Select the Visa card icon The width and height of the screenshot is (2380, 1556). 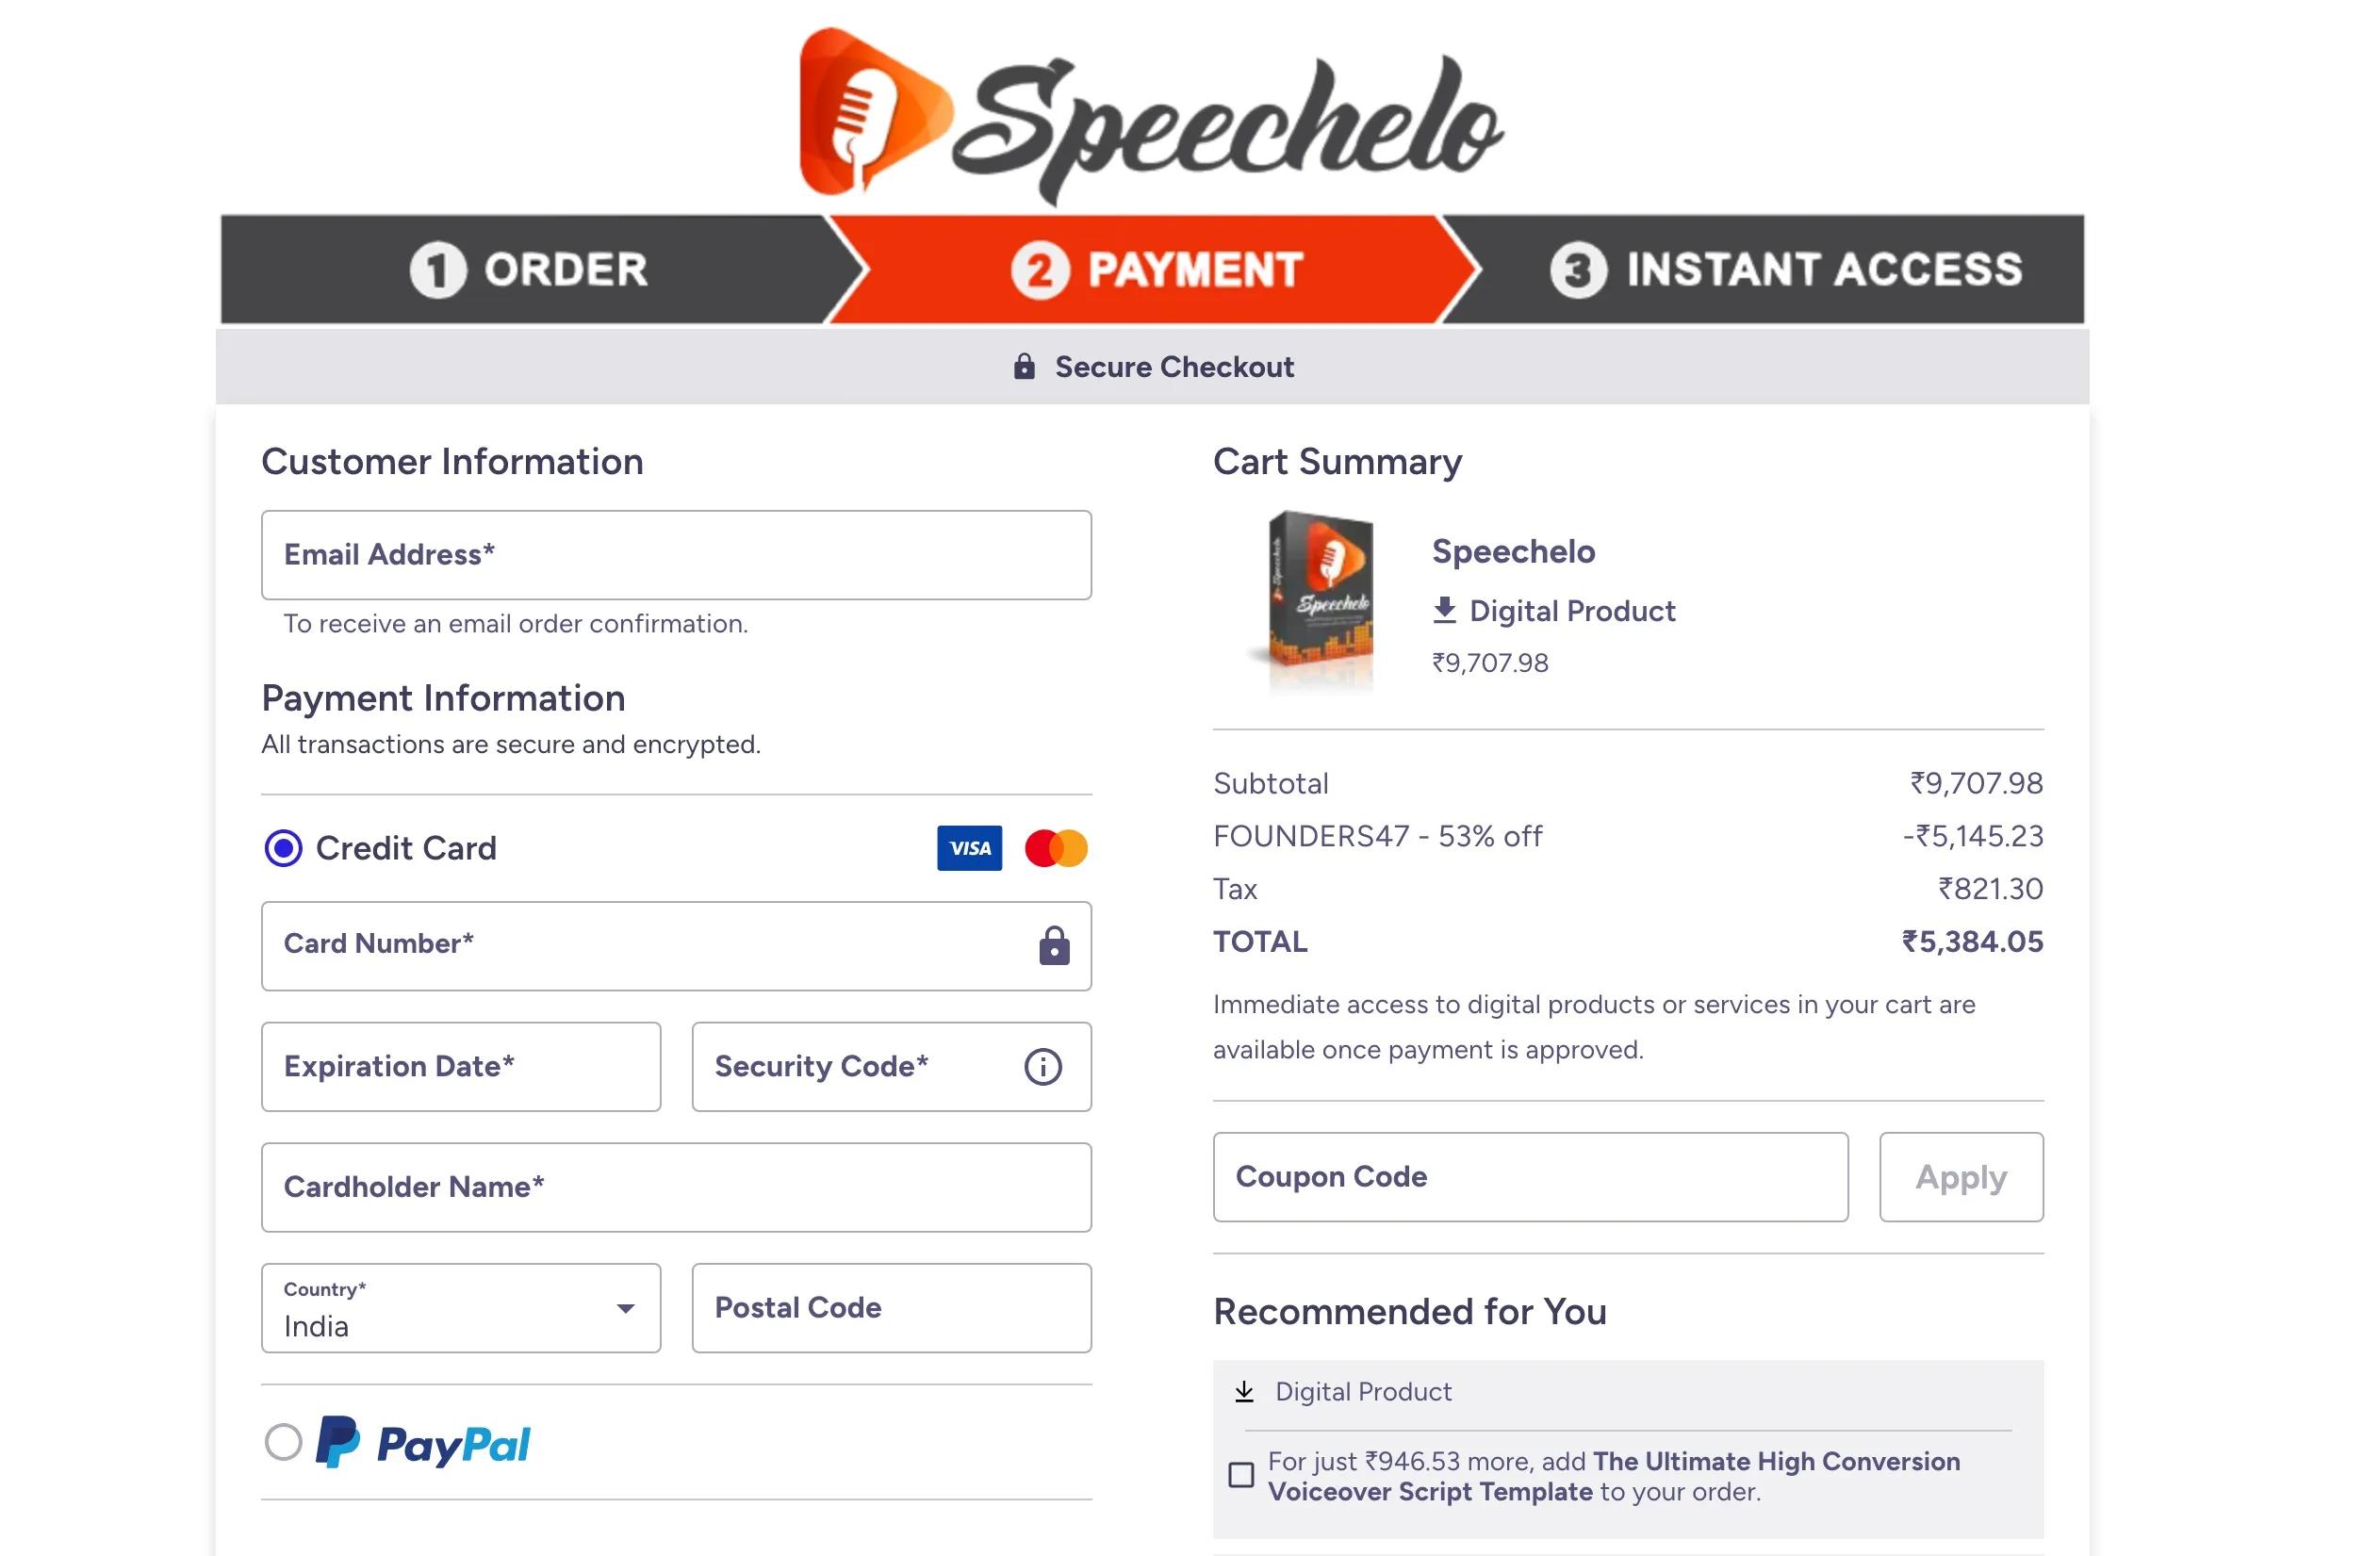coord(968,847)
